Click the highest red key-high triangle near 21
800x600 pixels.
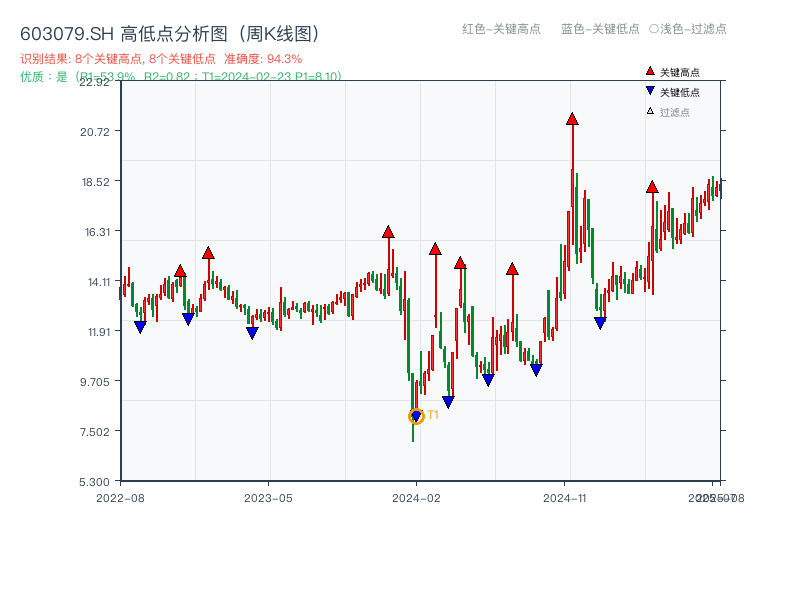pyautogui.click(x=572, y=119)
